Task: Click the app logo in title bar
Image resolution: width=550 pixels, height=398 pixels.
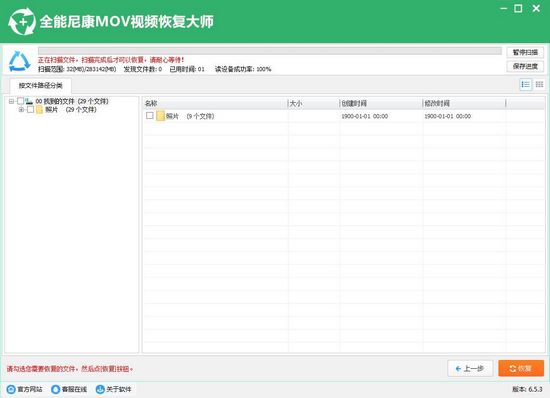Action: click(22, 22)
